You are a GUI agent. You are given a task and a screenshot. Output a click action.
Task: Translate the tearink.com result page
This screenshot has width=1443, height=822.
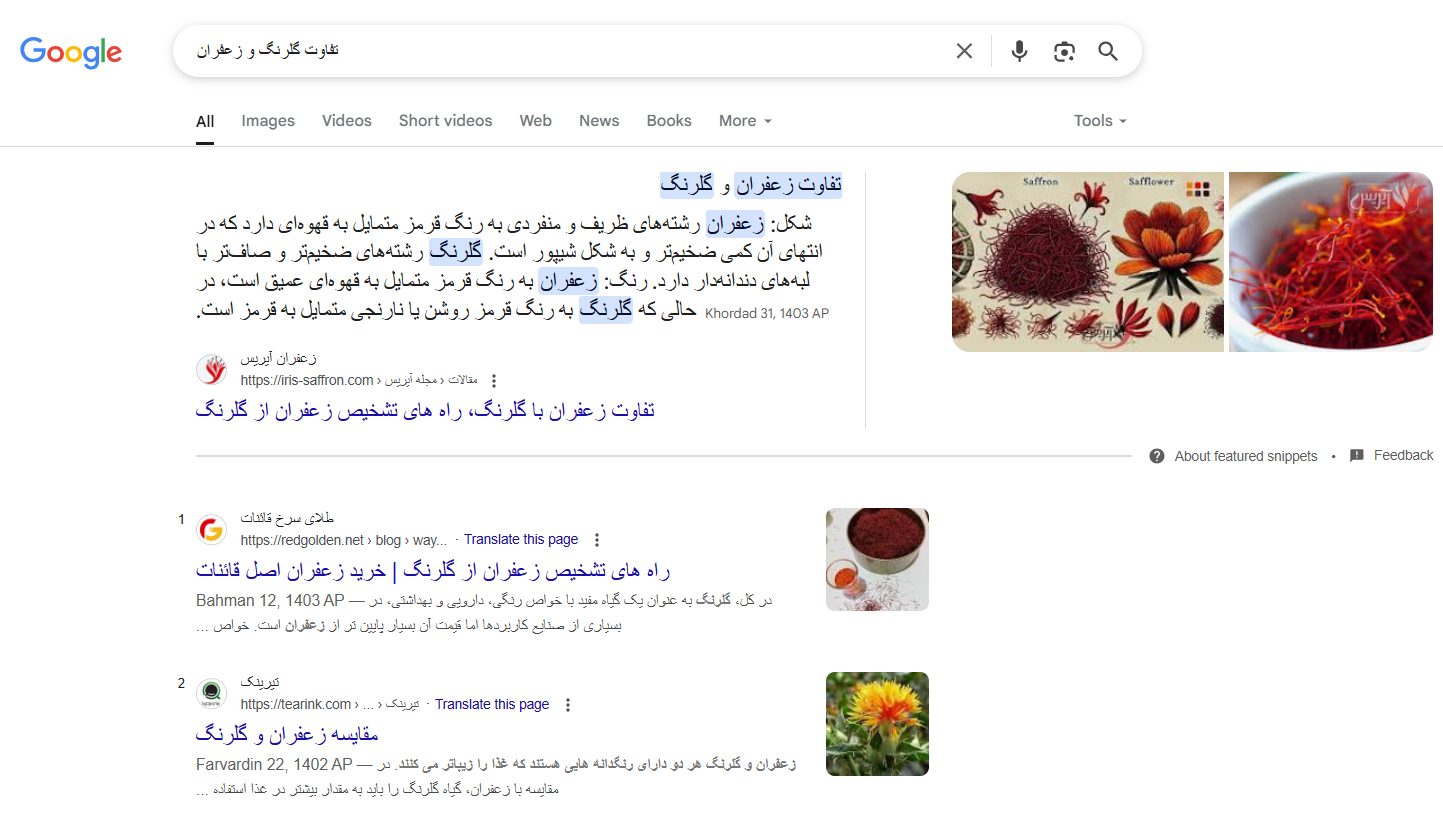(x=492, y=704)
